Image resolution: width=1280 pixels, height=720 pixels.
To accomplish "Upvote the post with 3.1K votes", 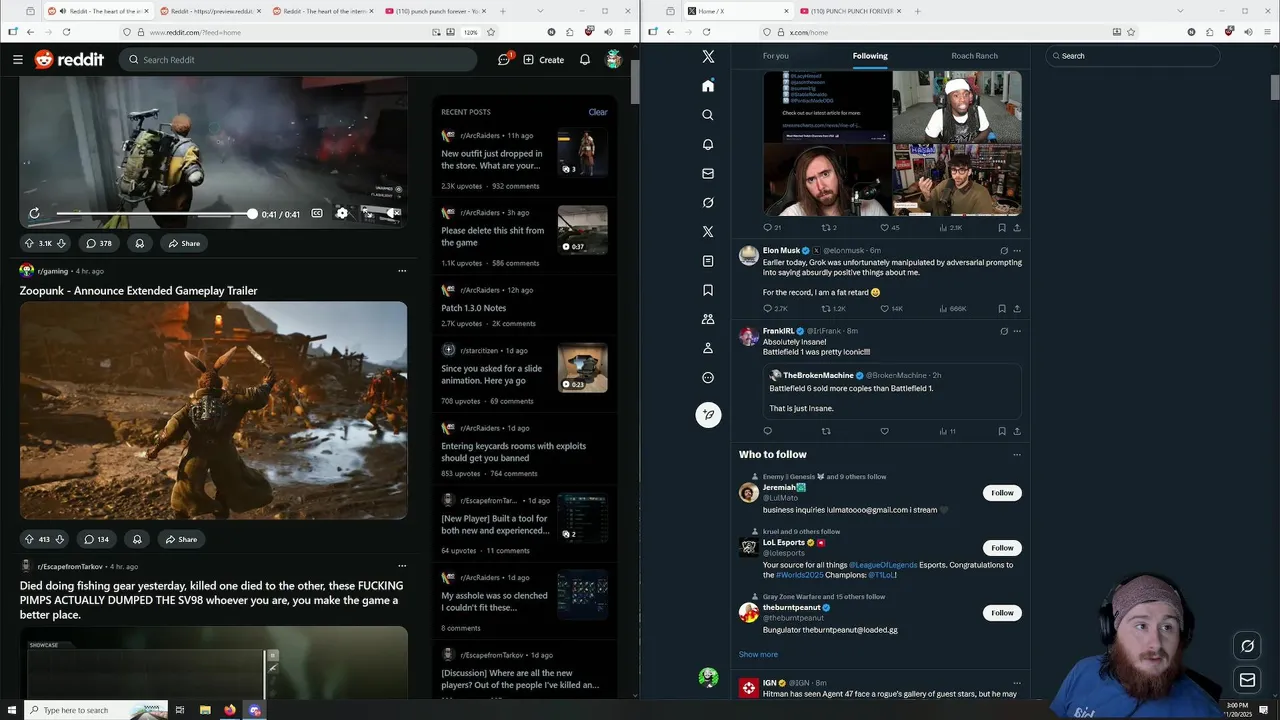I will 29,243.
